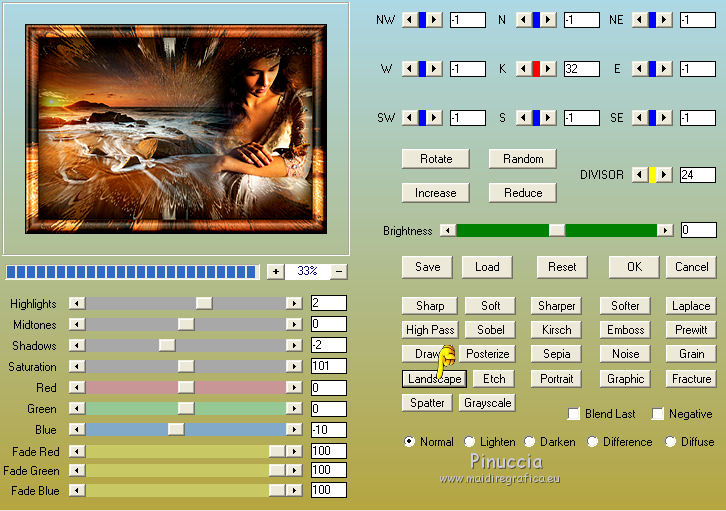Select the Lighten blend mode
This screenshot has width=726, height=511.
pyautogui.click(x=469, y=442)
